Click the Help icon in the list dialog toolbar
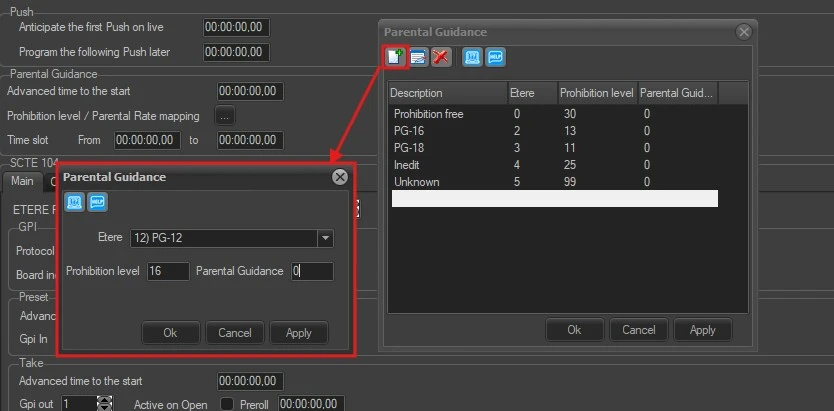This screenshot has height=411, width=834. pyautogui.click(x=496, y=57)
